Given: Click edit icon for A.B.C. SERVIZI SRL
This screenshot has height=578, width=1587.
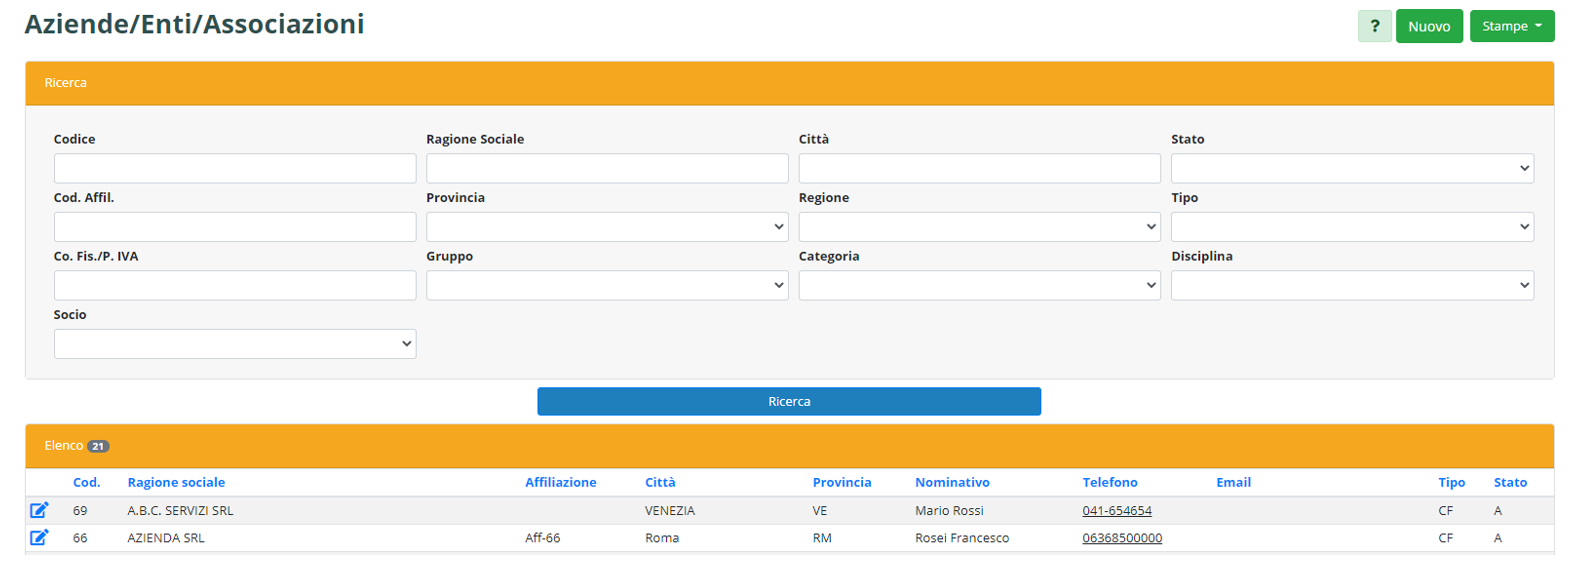Looking at the screenshot, I should coord(39,510).
